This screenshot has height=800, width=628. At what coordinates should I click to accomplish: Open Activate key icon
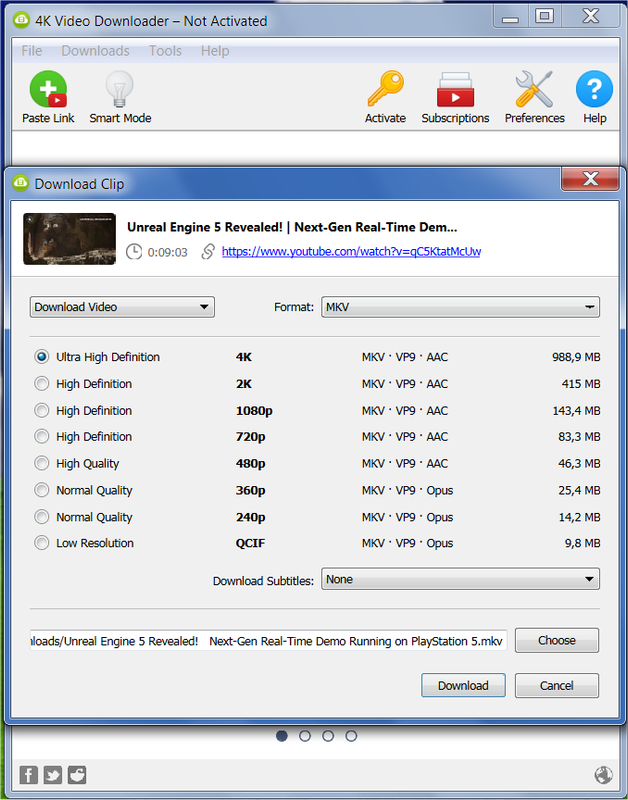pyautogui.click(x=385, y=89)
